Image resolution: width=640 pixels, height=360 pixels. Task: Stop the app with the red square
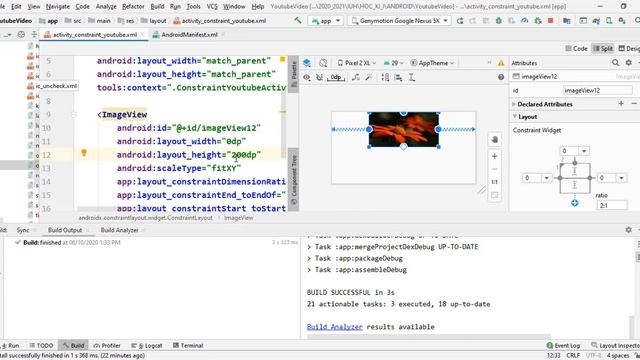coord(550,20)
